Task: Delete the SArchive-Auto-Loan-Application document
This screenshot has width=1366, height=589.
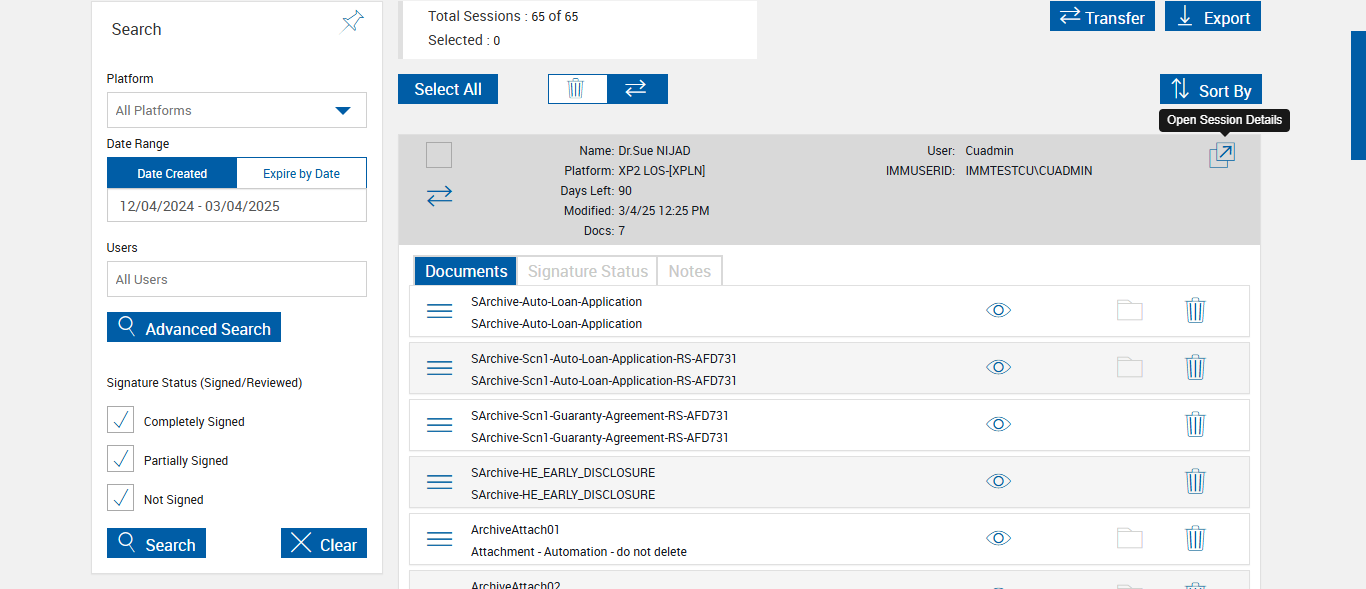Action: 1195,311
